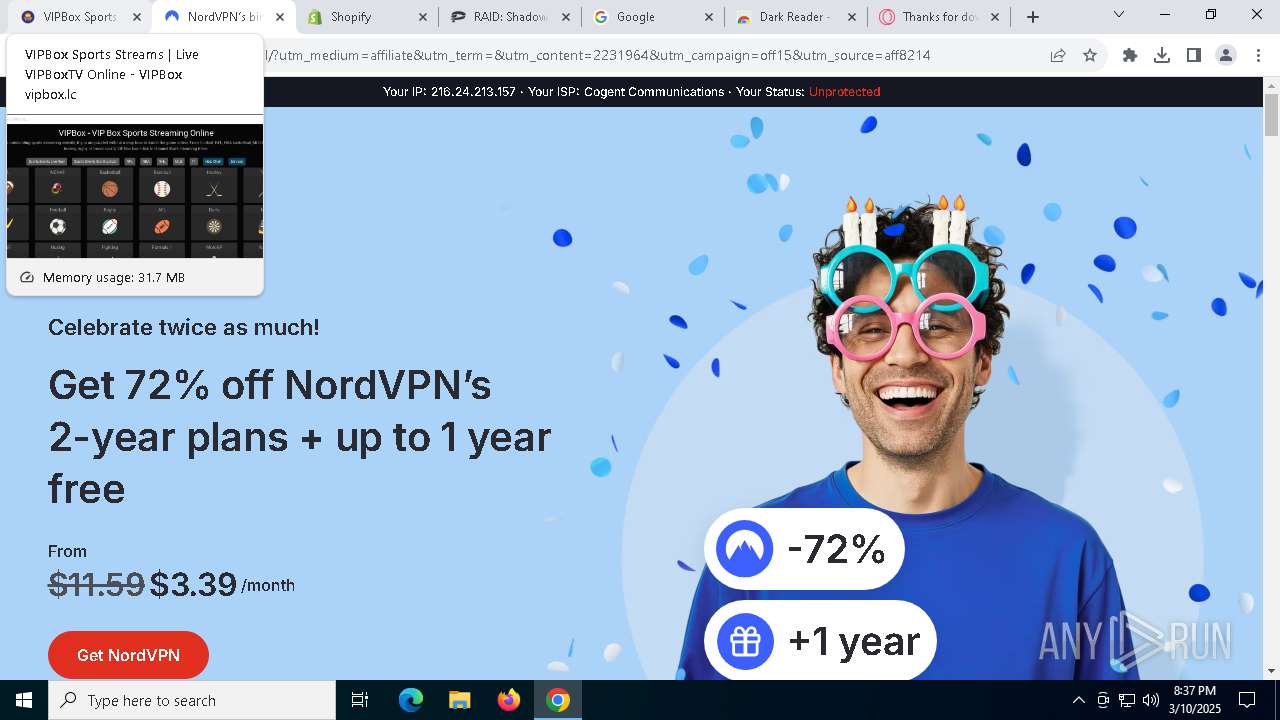Image resolution: width=1280 pixels, height=720 pixels.
Task: Click the vertical page scrollbar thumb
Action: [x=1271, y=115]
